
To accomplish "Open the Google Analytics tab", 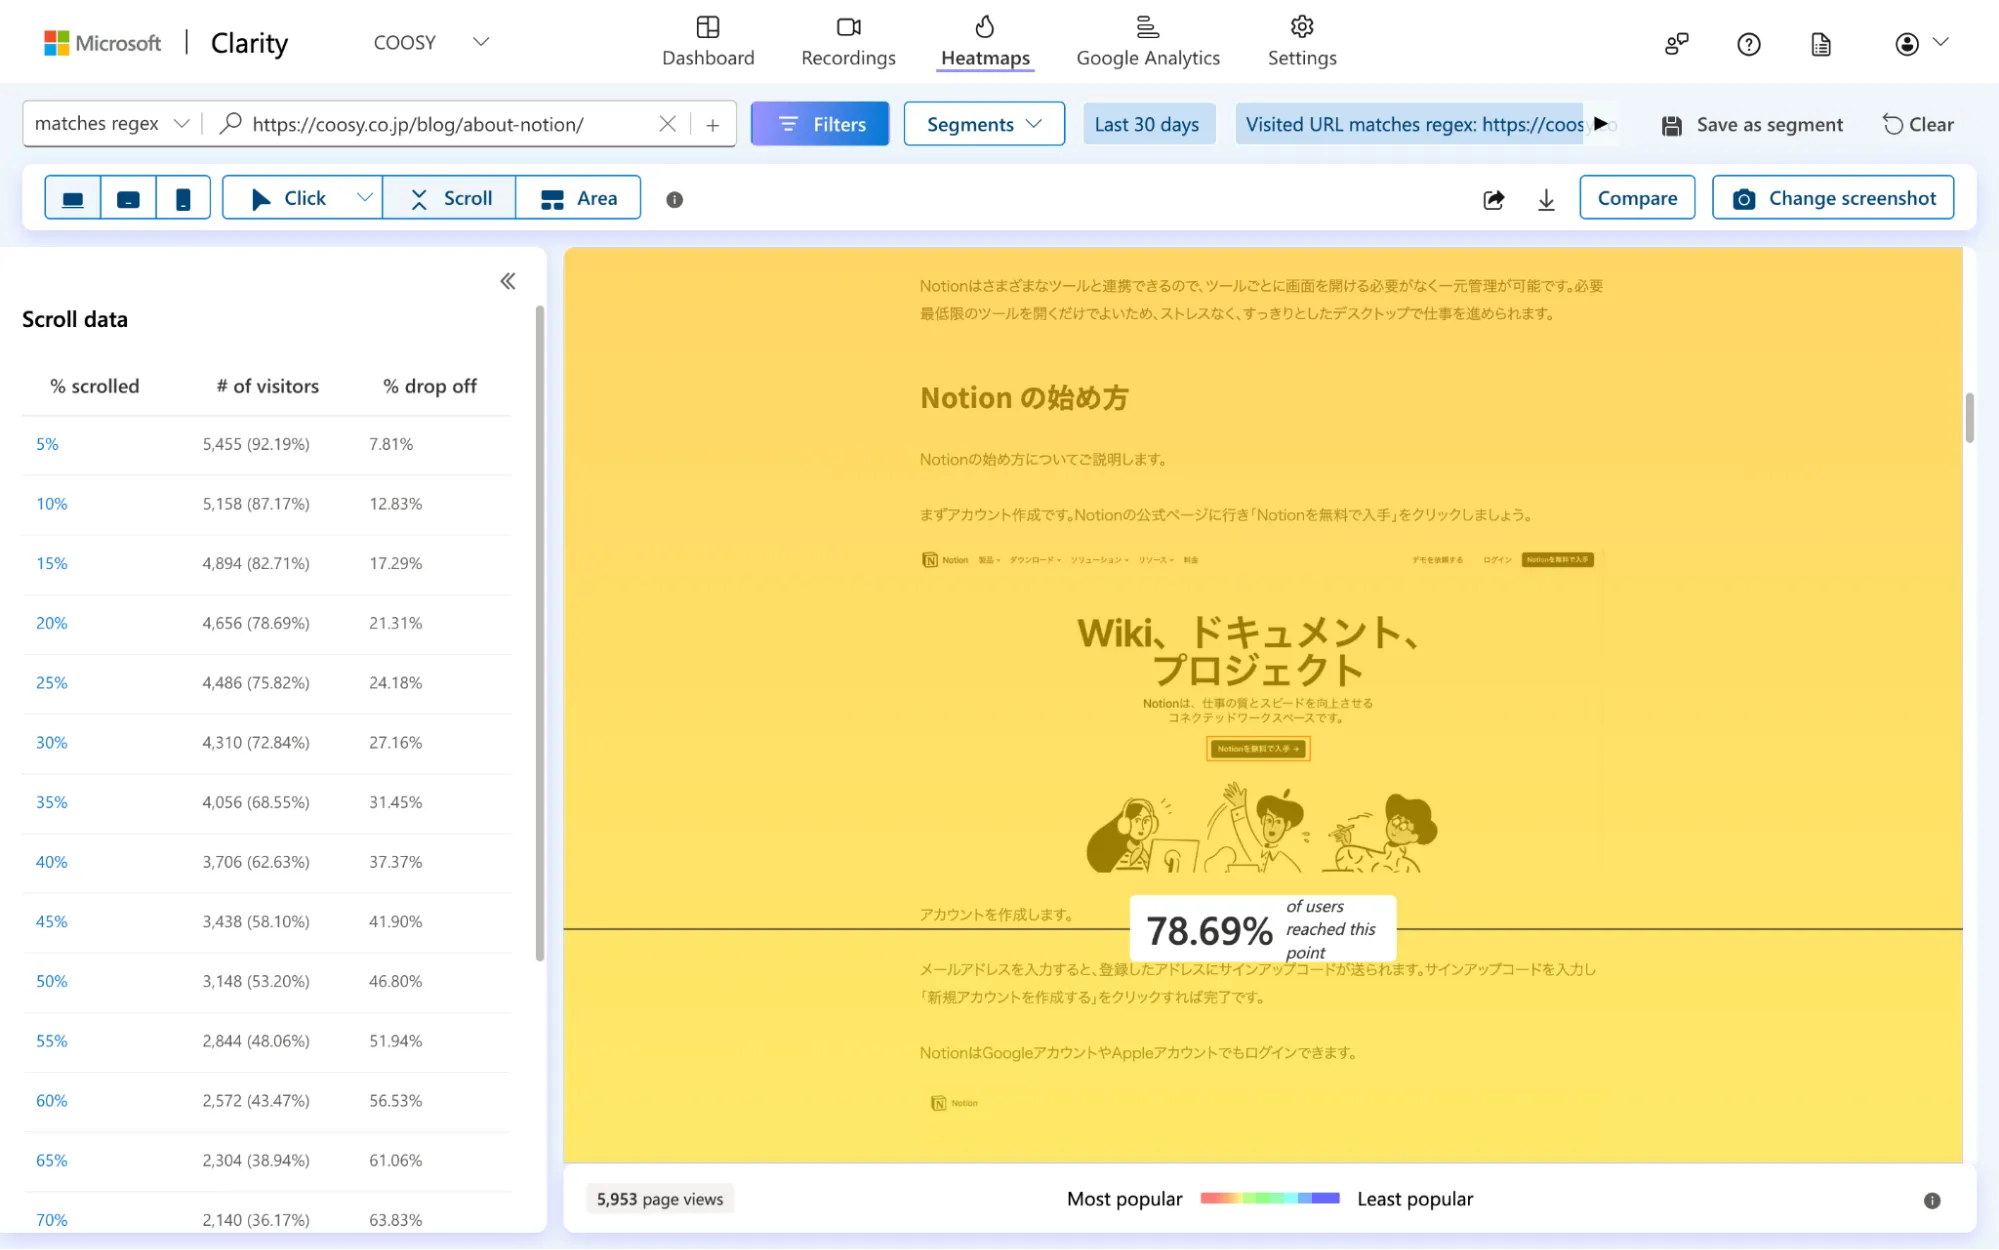I will click(1148, 41).
